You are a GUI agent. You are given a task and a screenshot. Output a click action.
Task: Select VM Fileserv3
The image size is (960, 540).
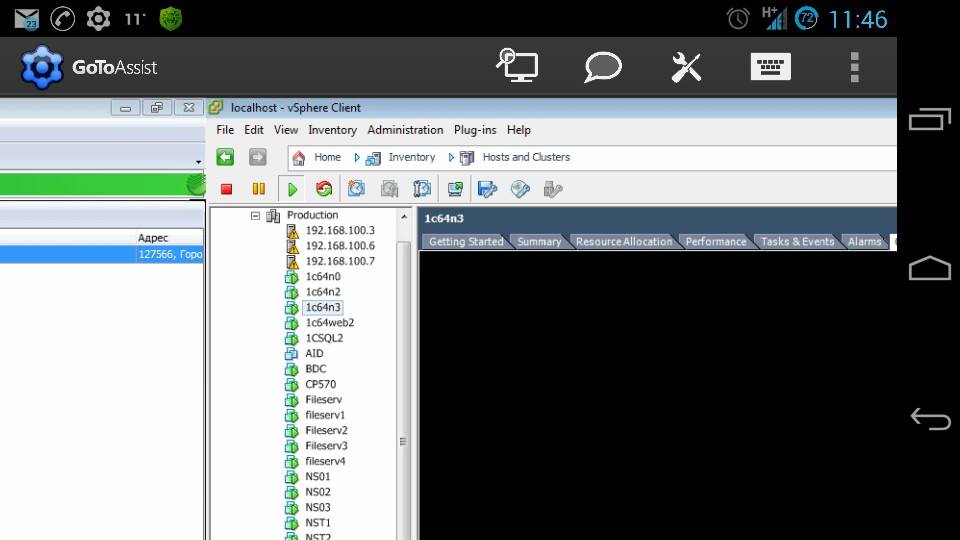[326, 446]
